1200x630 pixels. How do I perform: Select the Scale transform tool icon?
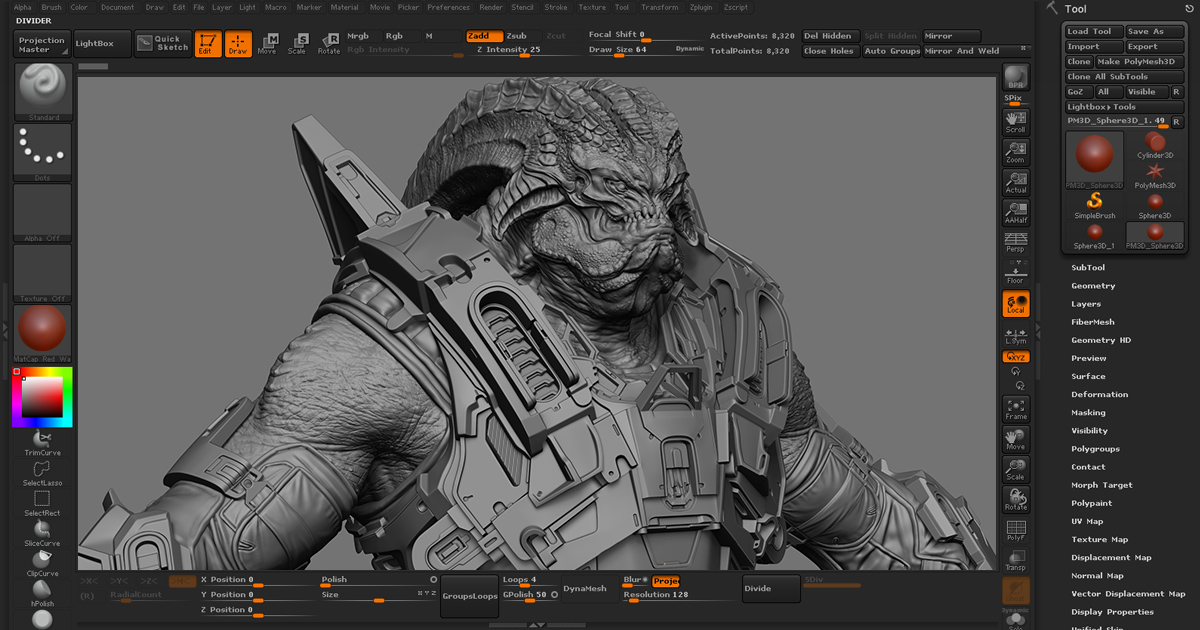[x=297, y=43]
